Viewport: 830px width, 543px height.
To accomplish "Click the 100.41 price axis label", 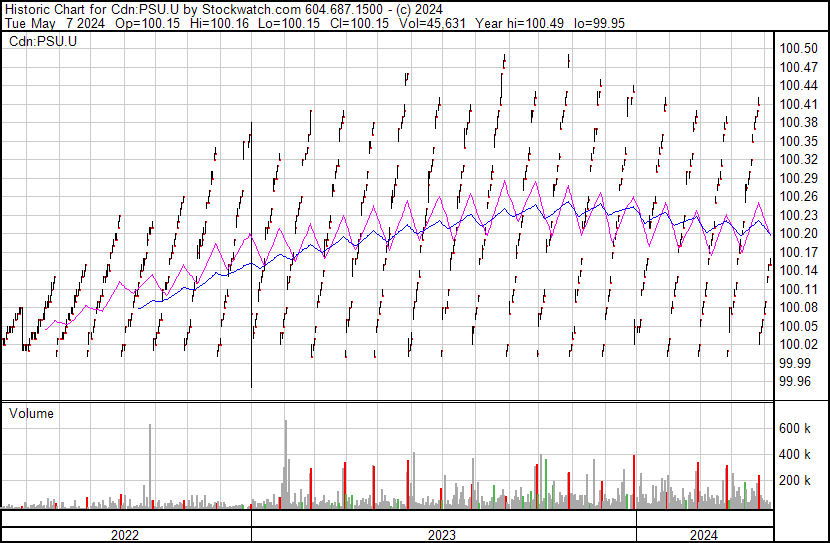I will click(798, 104).
